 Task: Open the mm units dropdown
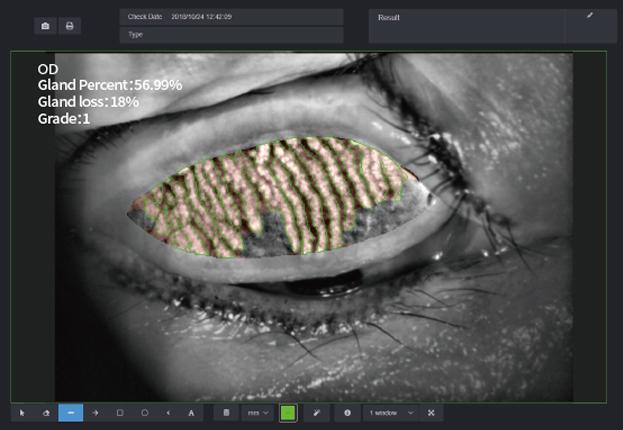259,412
